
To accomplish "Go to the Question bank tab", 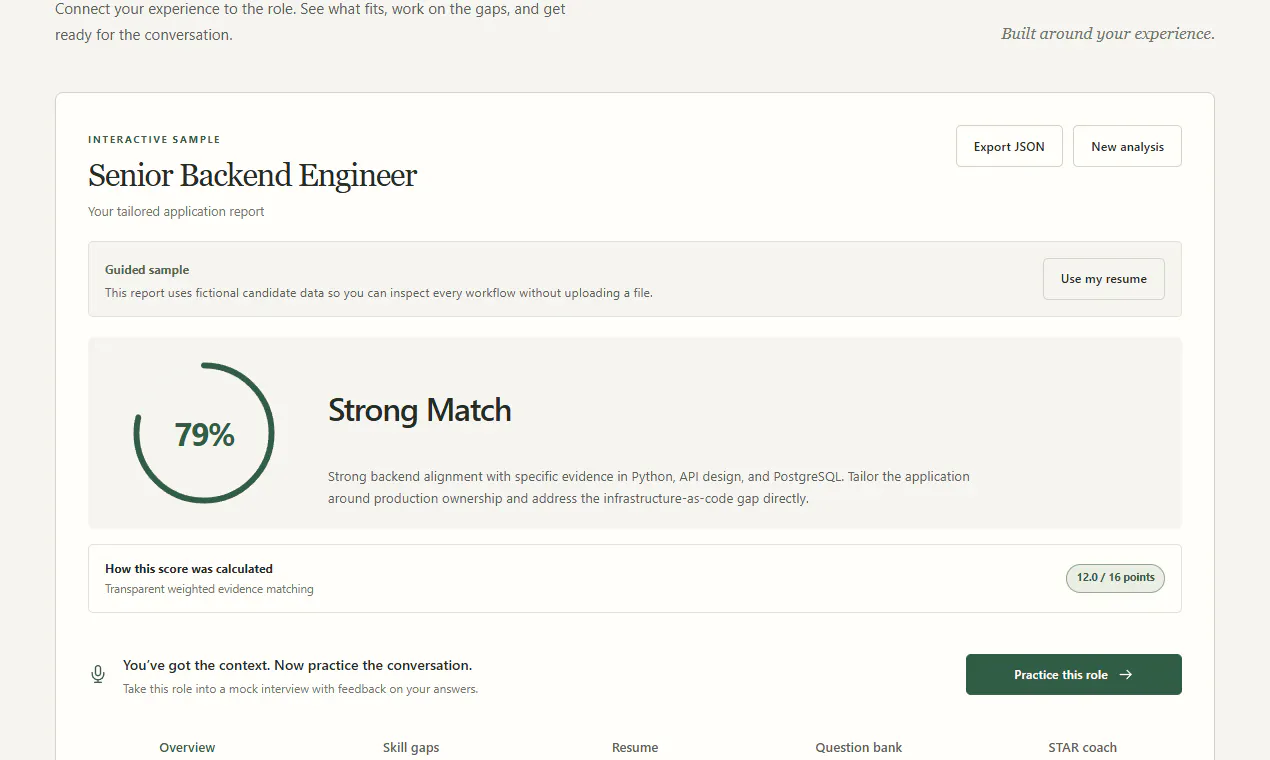I will click(859, 747).
